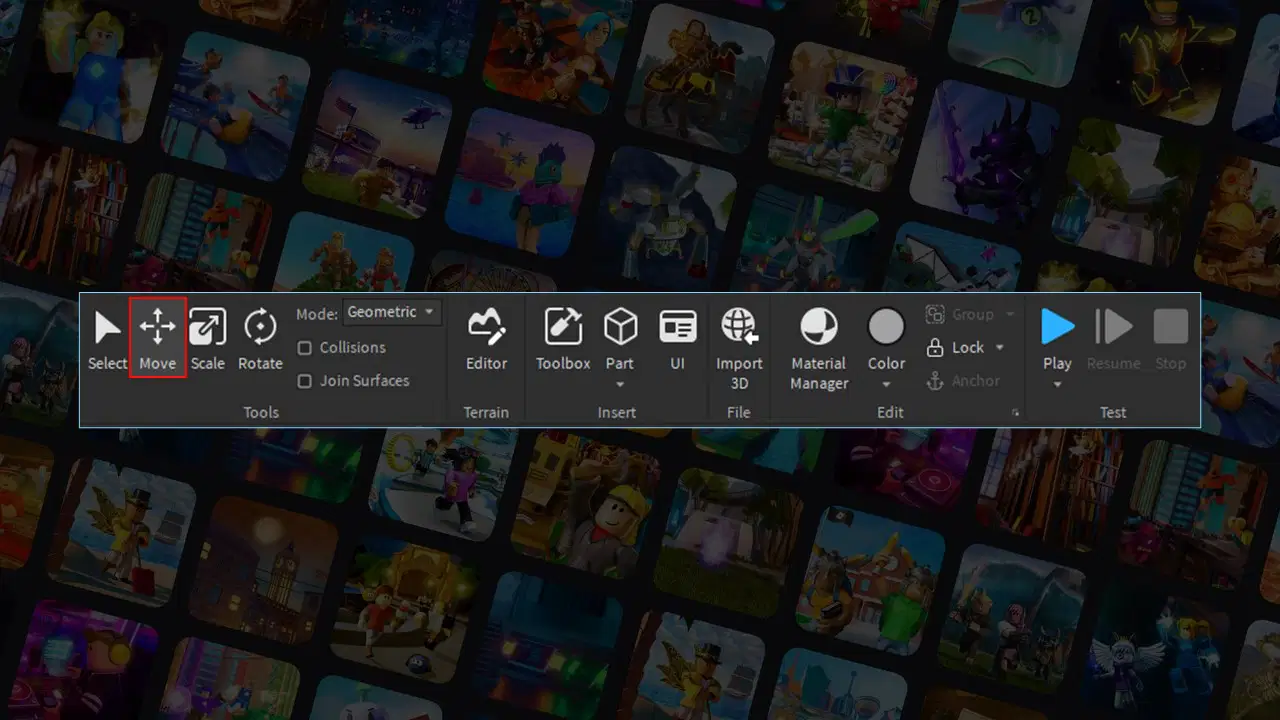
Task: Expand the Group options arrow
Action: [x=1009, y=314]
